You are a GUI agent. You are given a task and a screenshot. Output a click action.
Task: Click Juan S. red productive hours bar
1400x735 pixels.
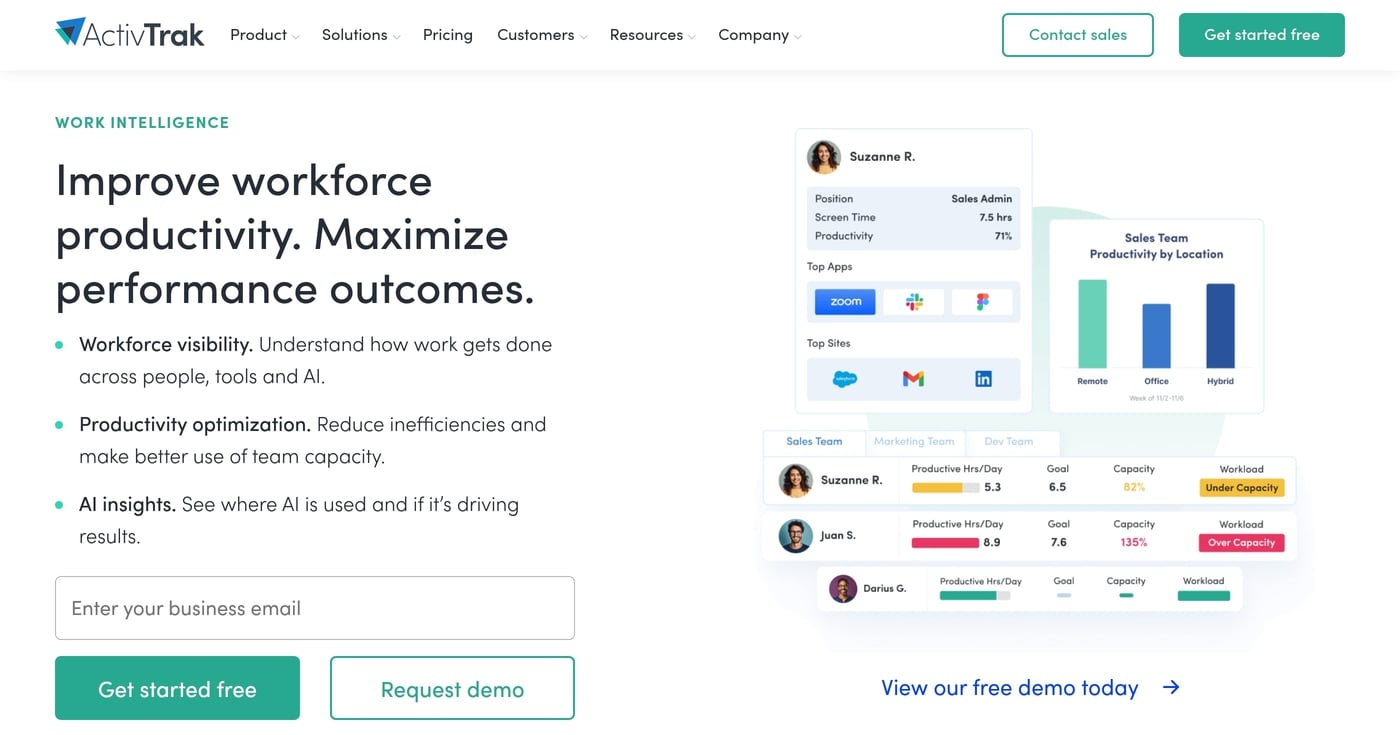tap(945, 543)
